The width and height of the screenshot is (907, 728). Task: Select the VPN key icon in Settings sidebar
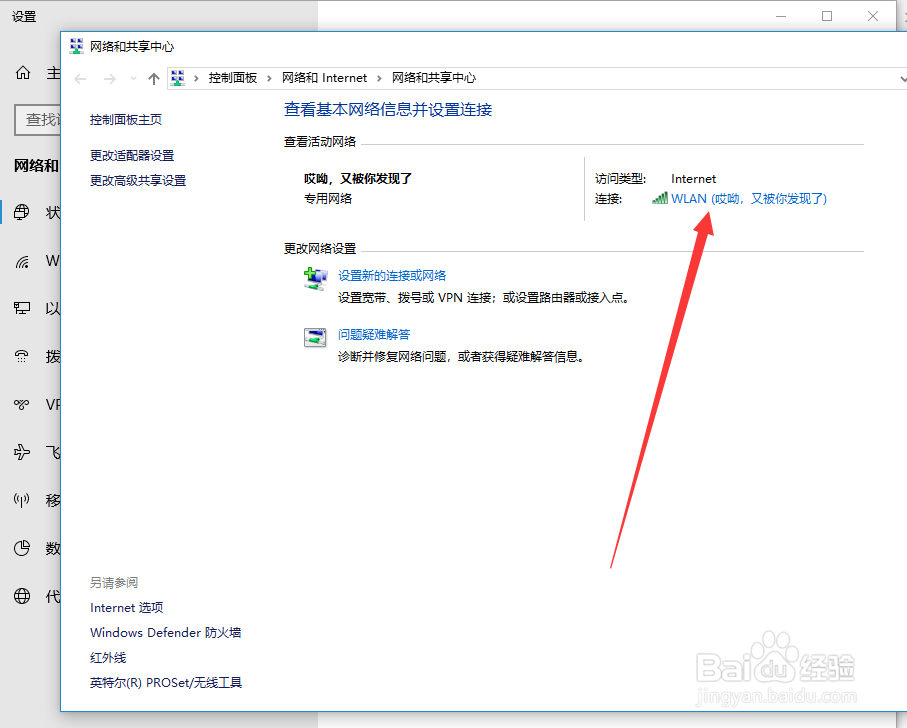click(x=21, y=404)
